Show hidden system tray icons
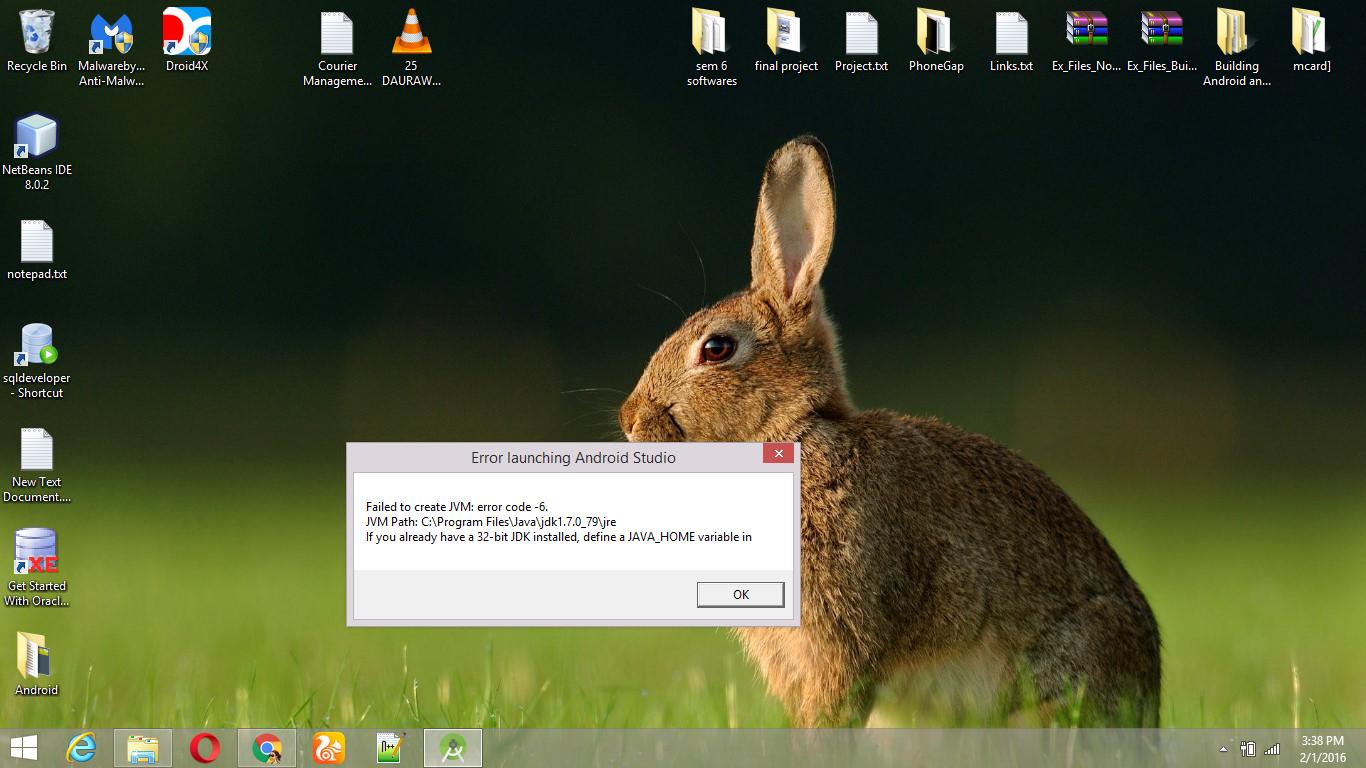The image size is (1366, 768). coord(1223,749)
